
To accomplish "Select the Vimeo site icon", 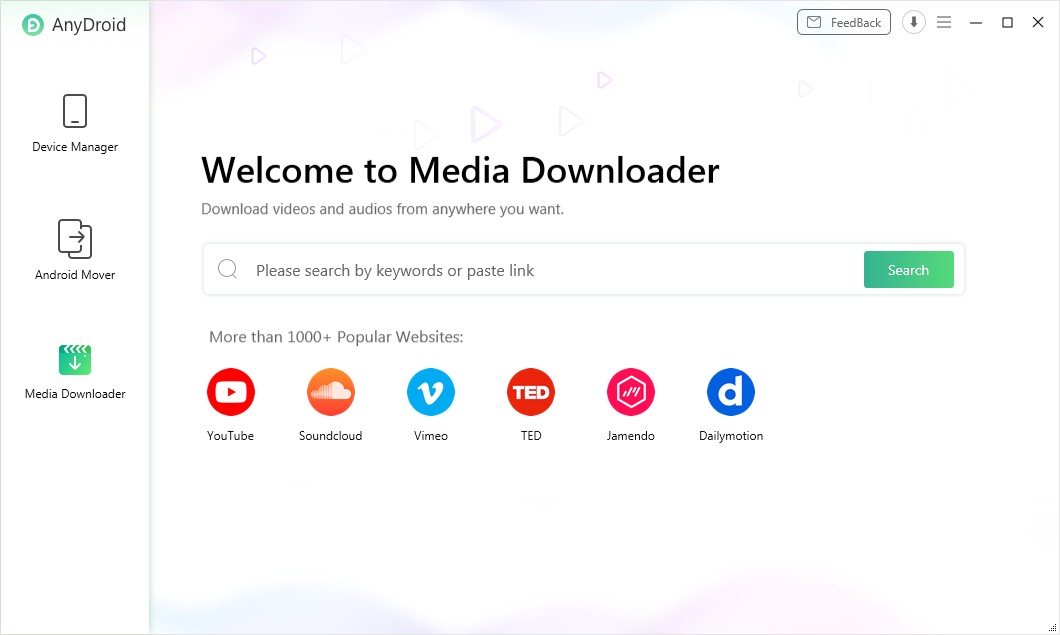I will (x=430, y=392).
